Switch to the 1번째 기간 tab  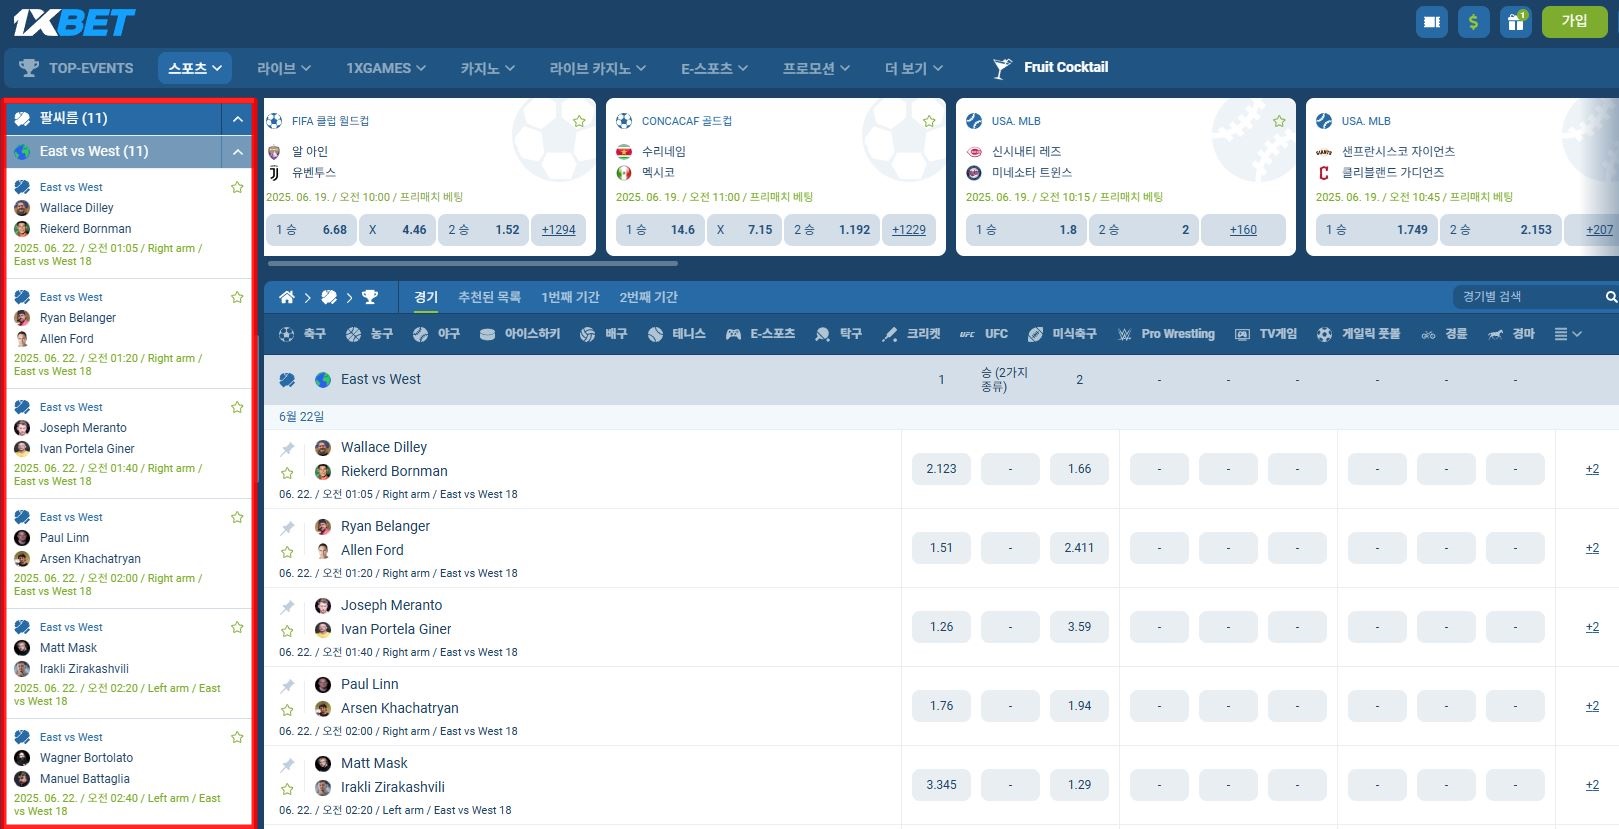click(570, 297)
